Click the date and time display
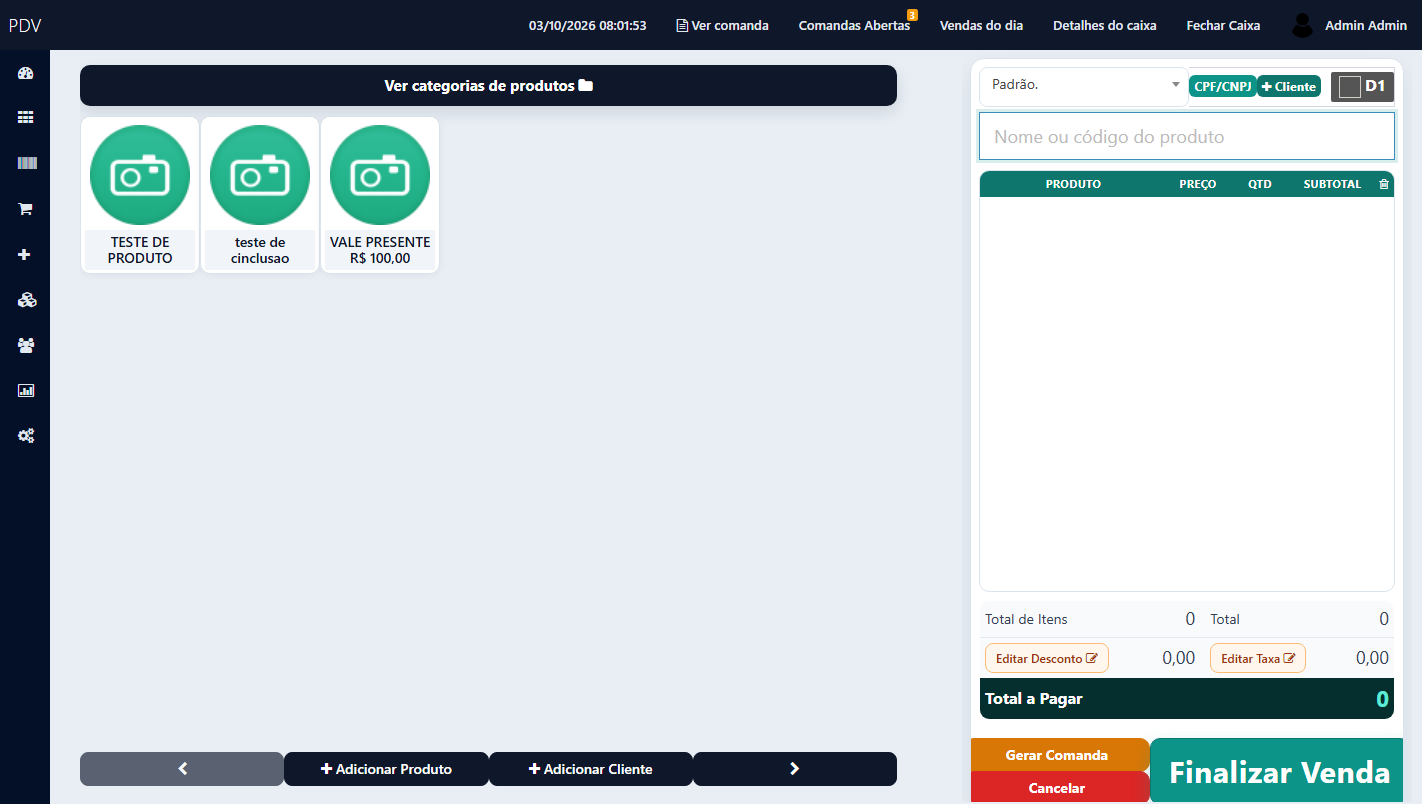Image resolution: width=1422 pixels, height=804 pixels. point(588,26)
